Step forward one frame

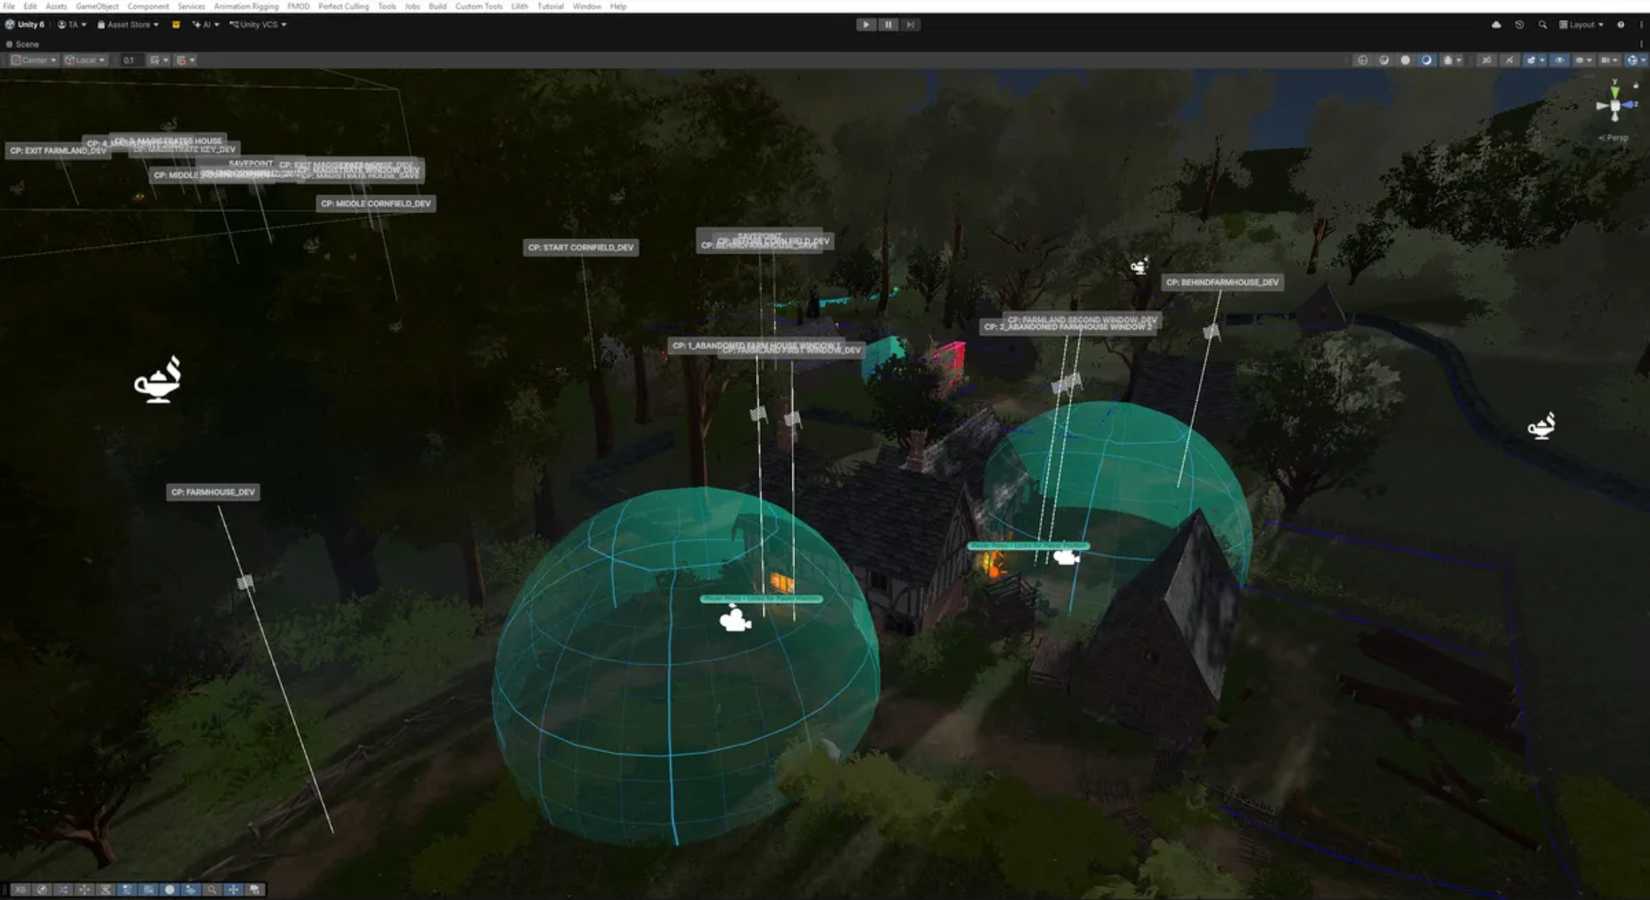910,24
